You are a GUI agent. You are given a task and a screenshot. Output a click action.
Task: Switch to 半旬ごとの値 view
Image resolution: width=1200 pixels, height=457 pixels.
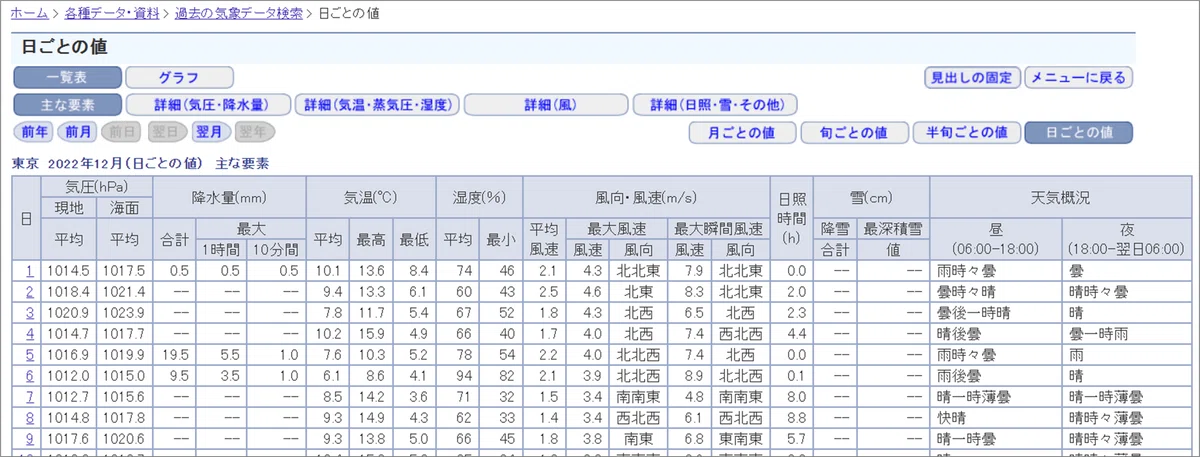[966, 132]
